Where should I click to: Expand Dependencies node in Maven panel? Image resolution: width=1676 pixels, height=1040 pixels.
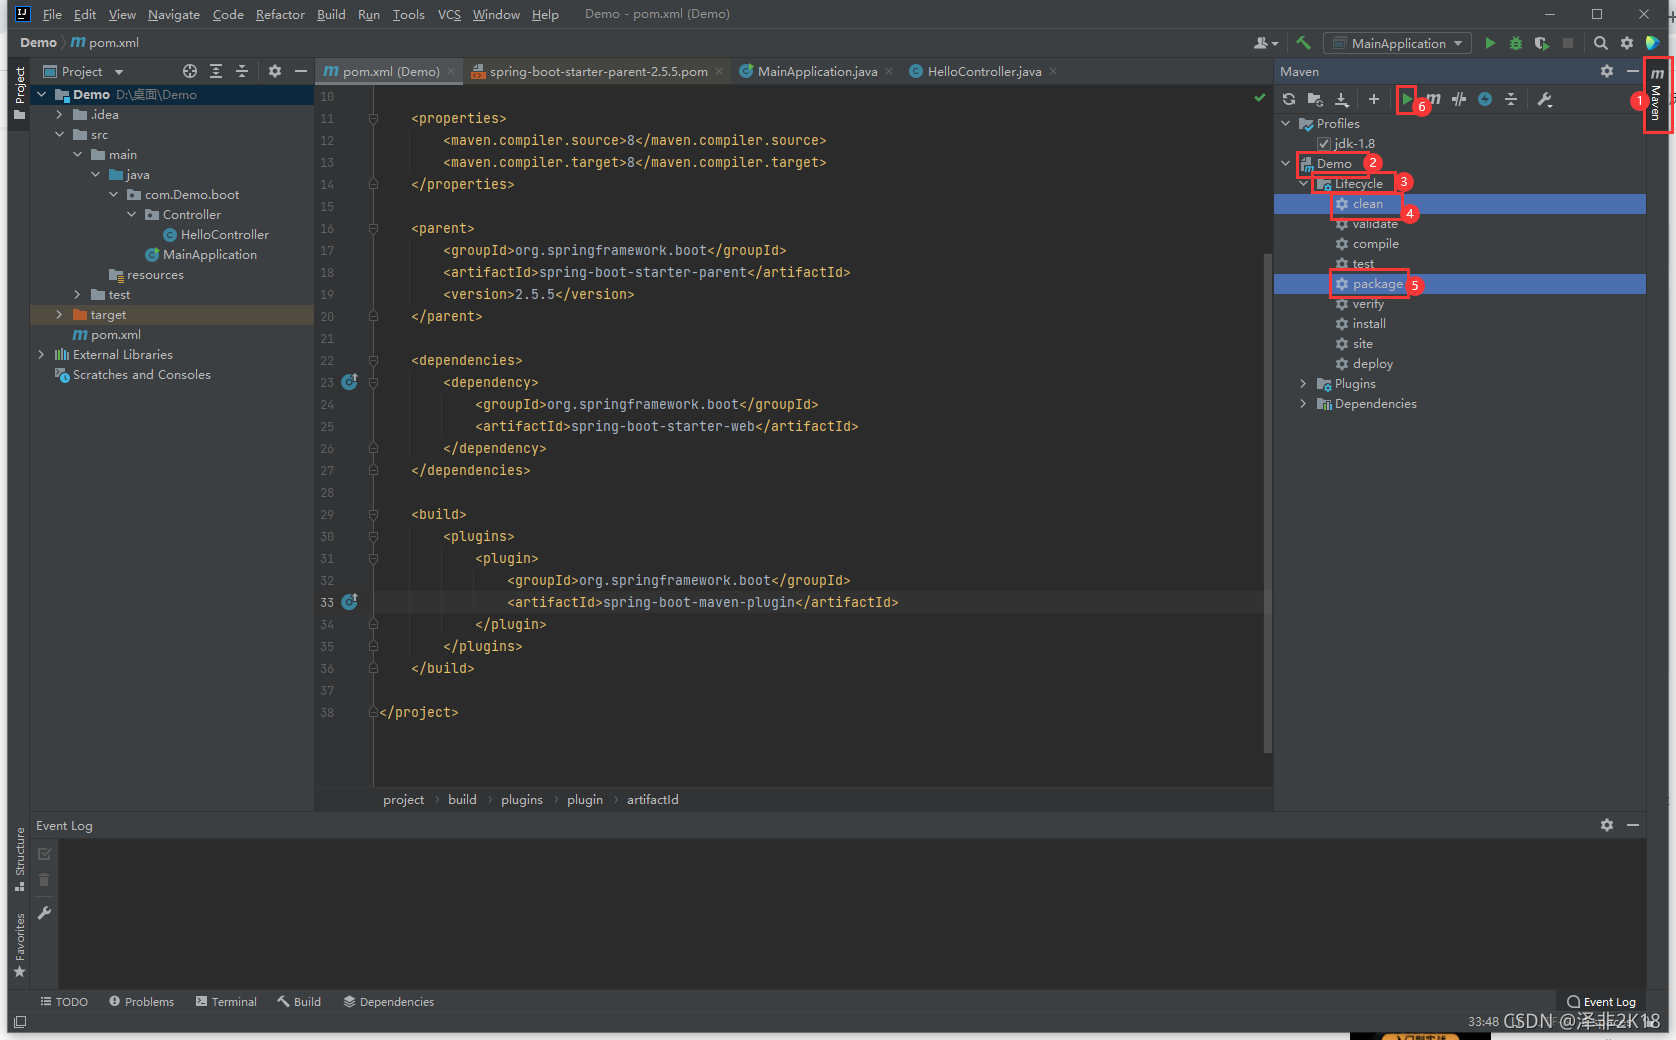pyautogui.click(x=1303, y=403)
